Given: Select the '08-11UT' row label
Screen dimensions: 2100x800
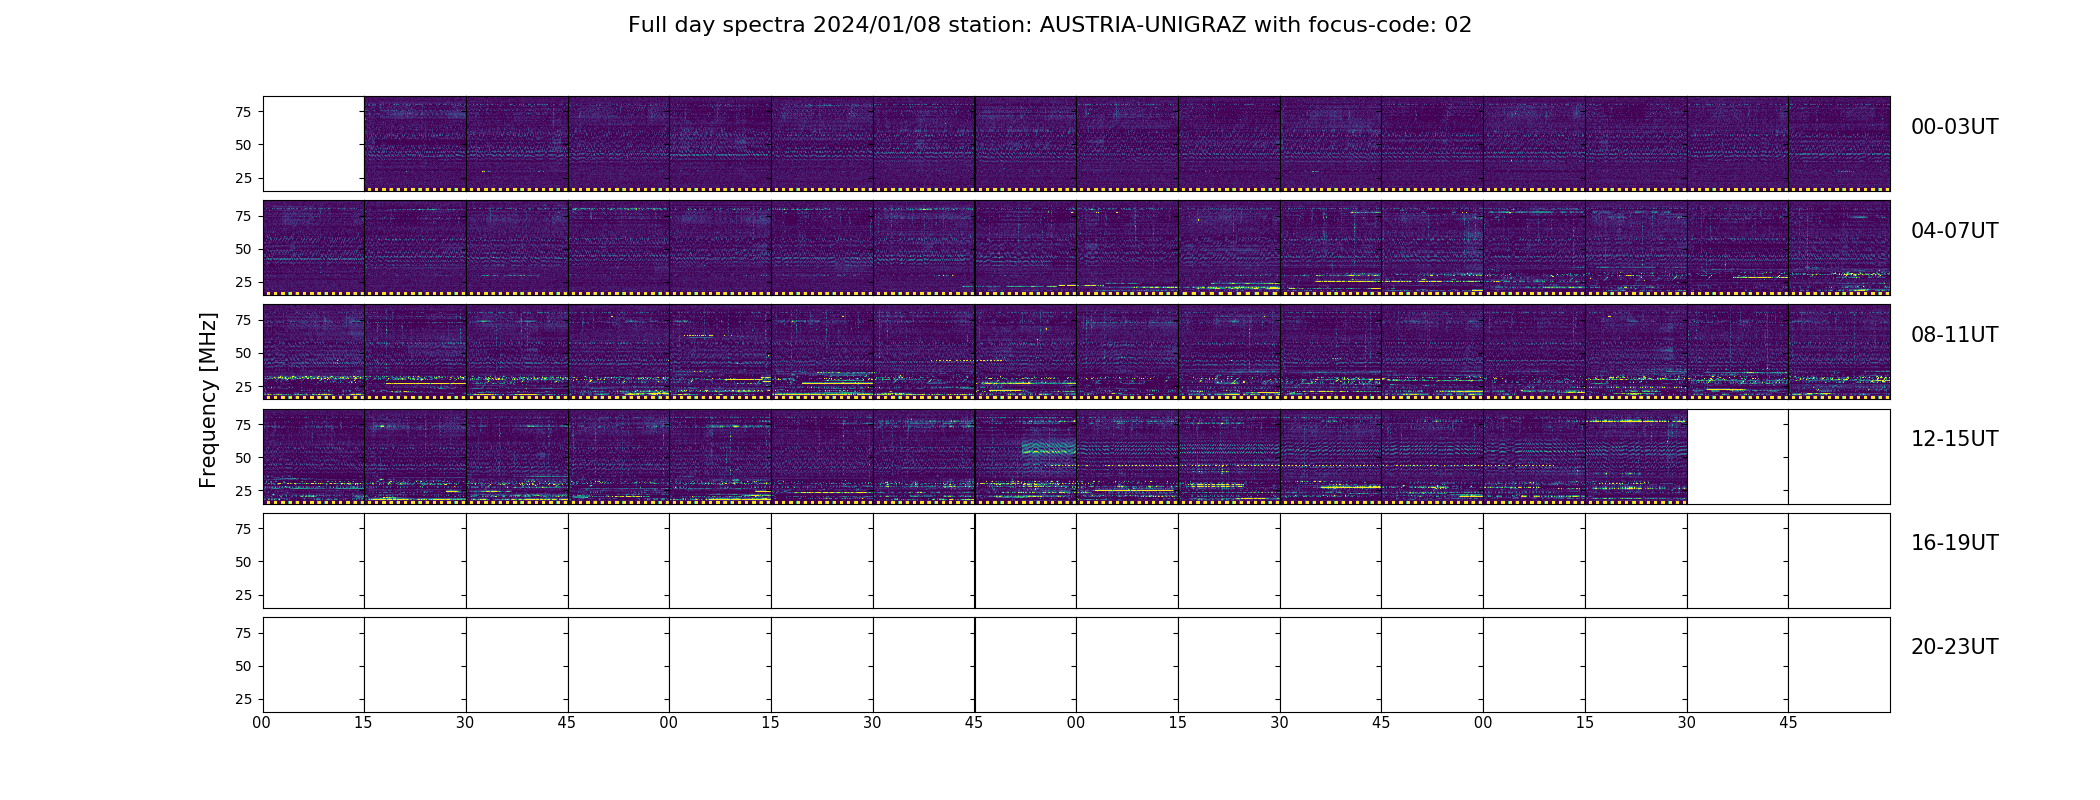Looking at the screenshot, I should tap(1954, 335).
